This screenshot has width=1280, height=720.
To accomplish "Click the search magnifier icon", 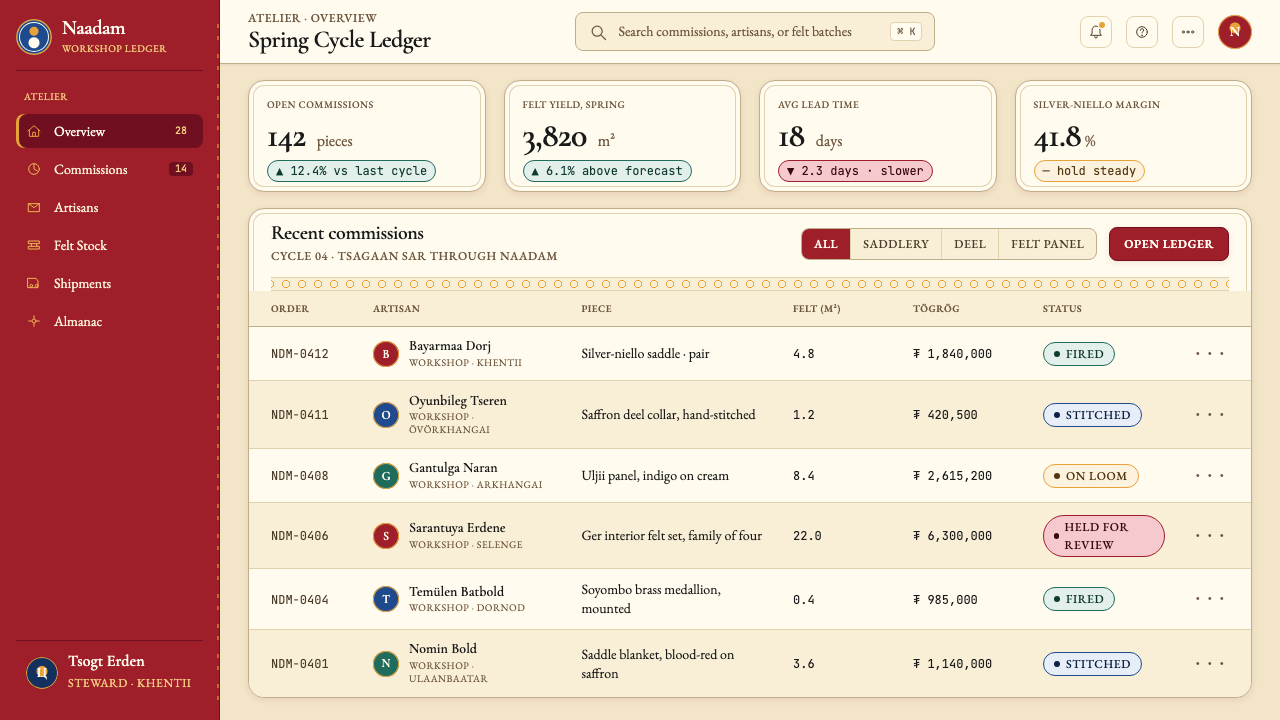I will [599, 32].
